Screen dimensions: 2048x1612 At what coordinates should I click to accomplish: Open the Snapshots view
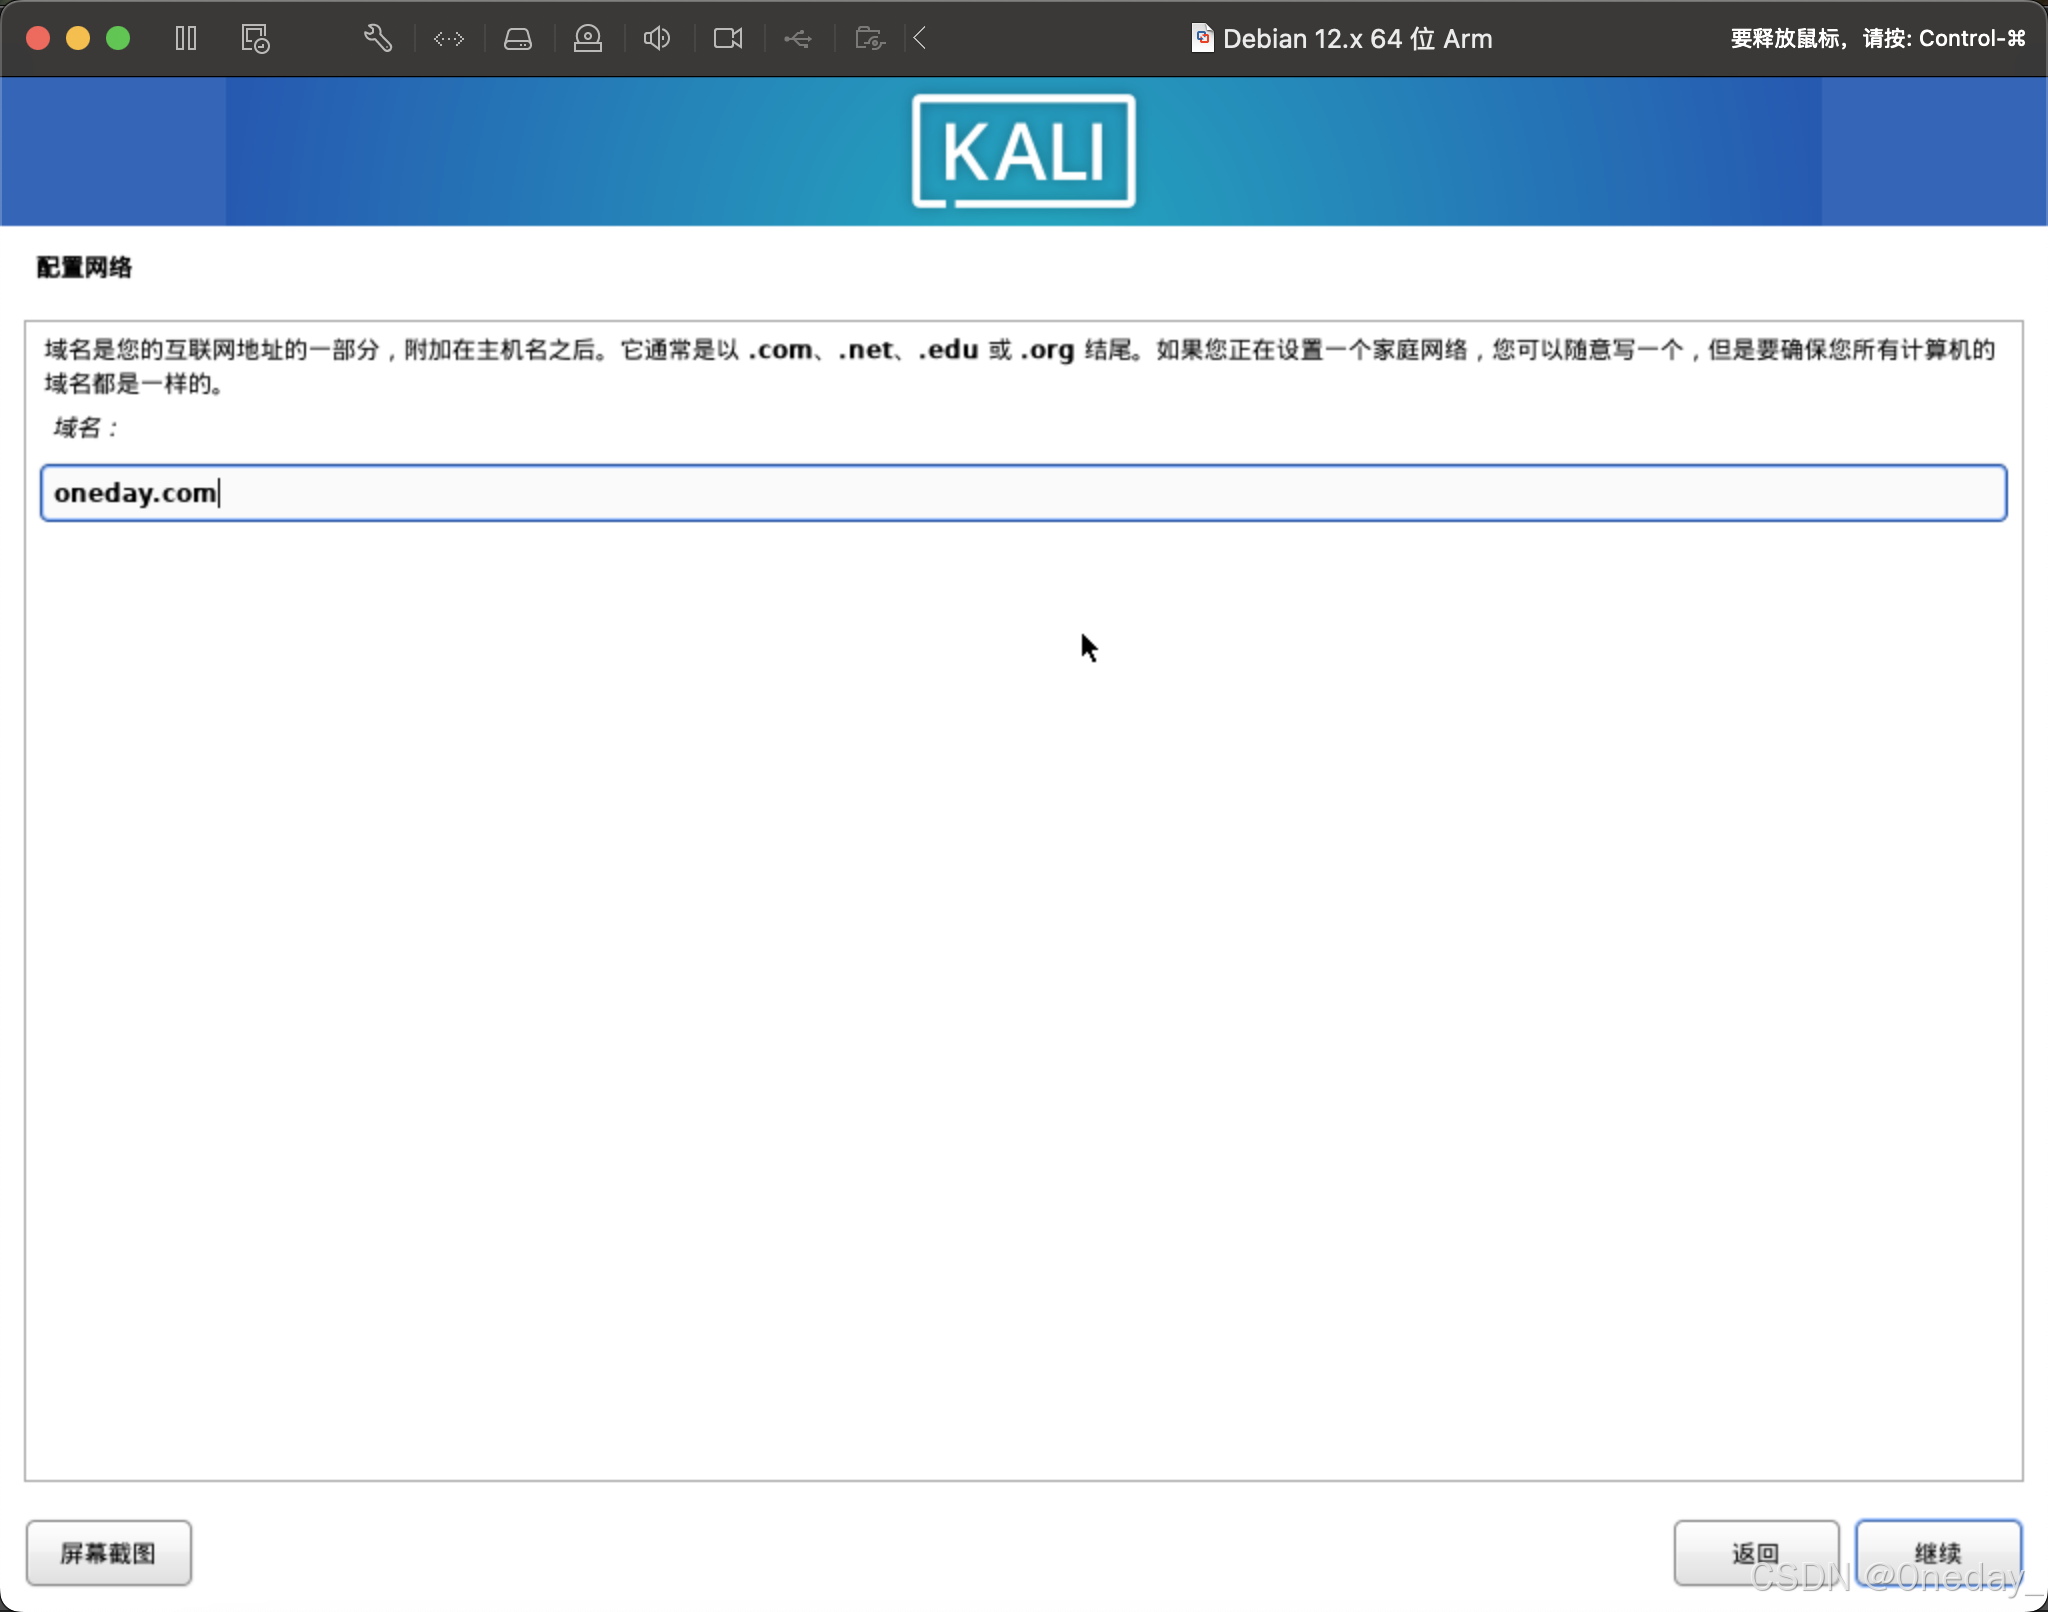254,38
